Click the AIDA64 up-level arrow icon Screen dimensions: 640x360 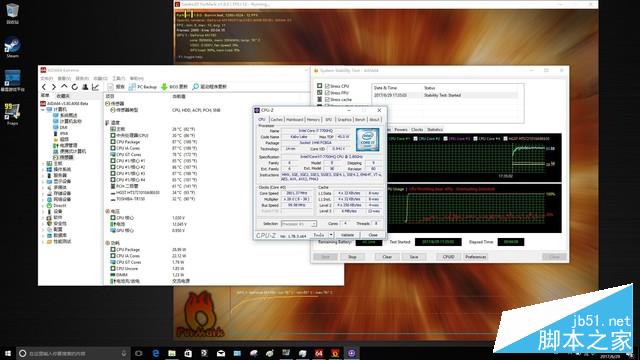coord(64,87)
